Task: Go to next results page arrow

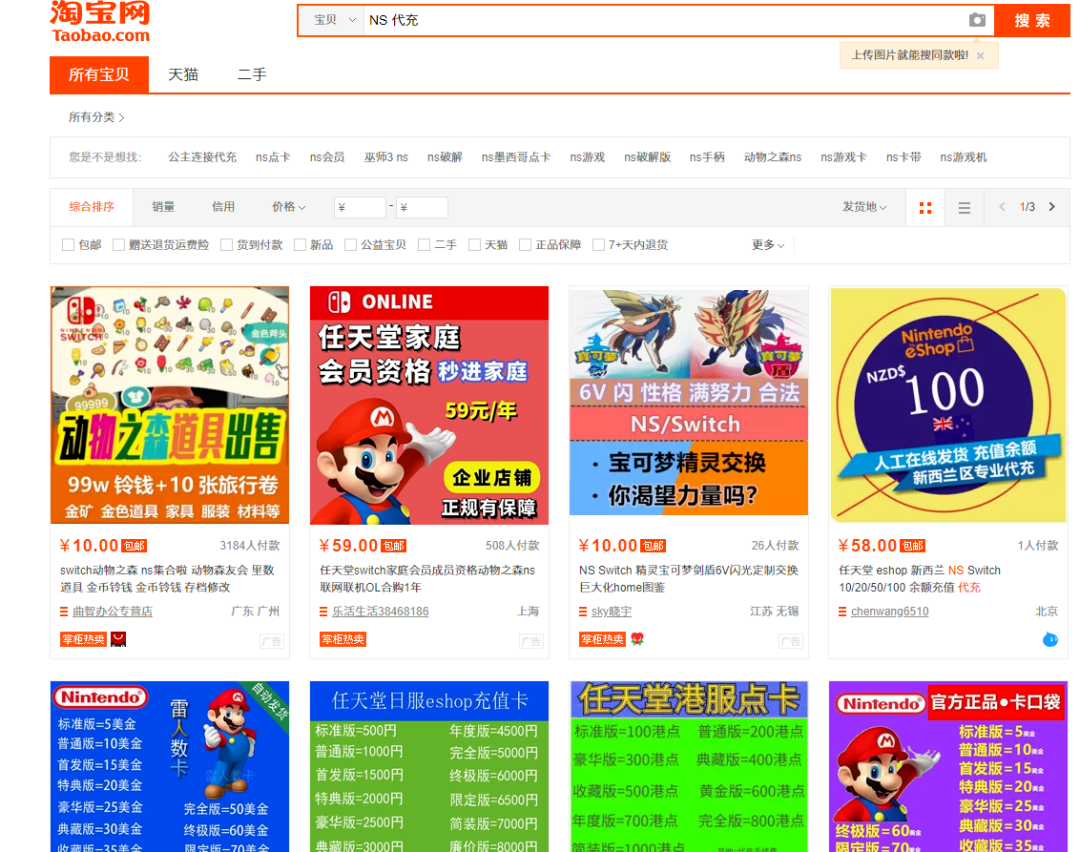Action: [1052, 207]
